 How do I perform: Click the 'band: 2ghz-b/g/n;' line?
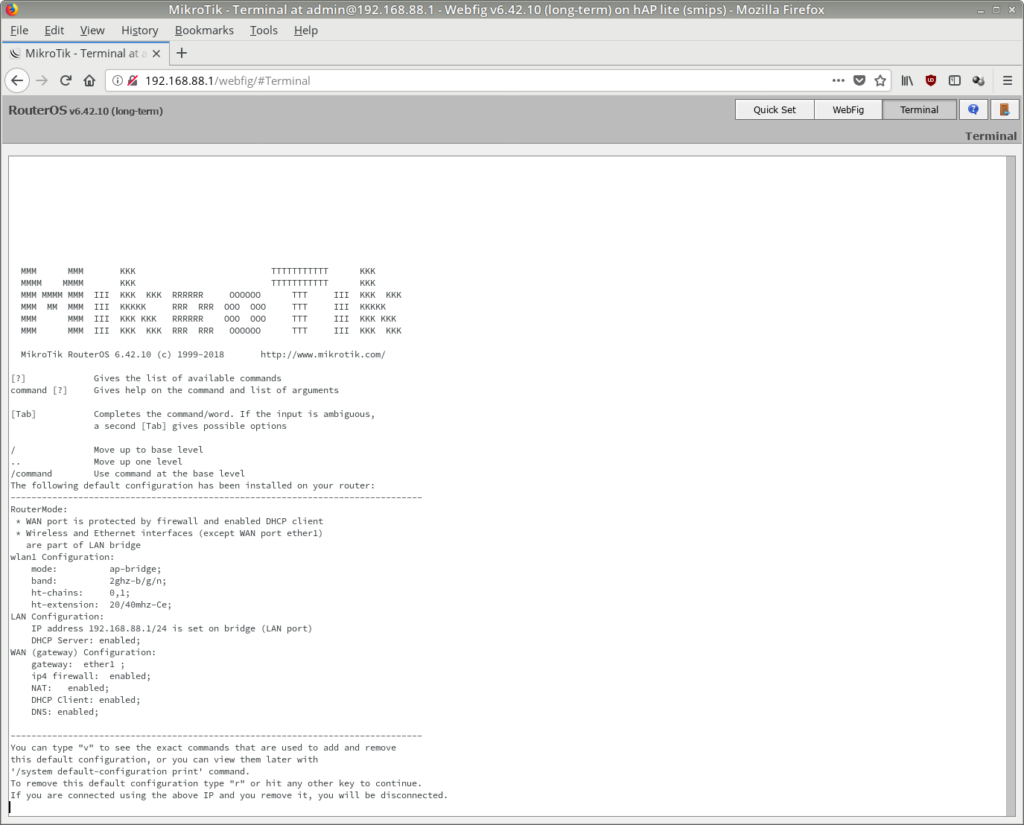99,581
